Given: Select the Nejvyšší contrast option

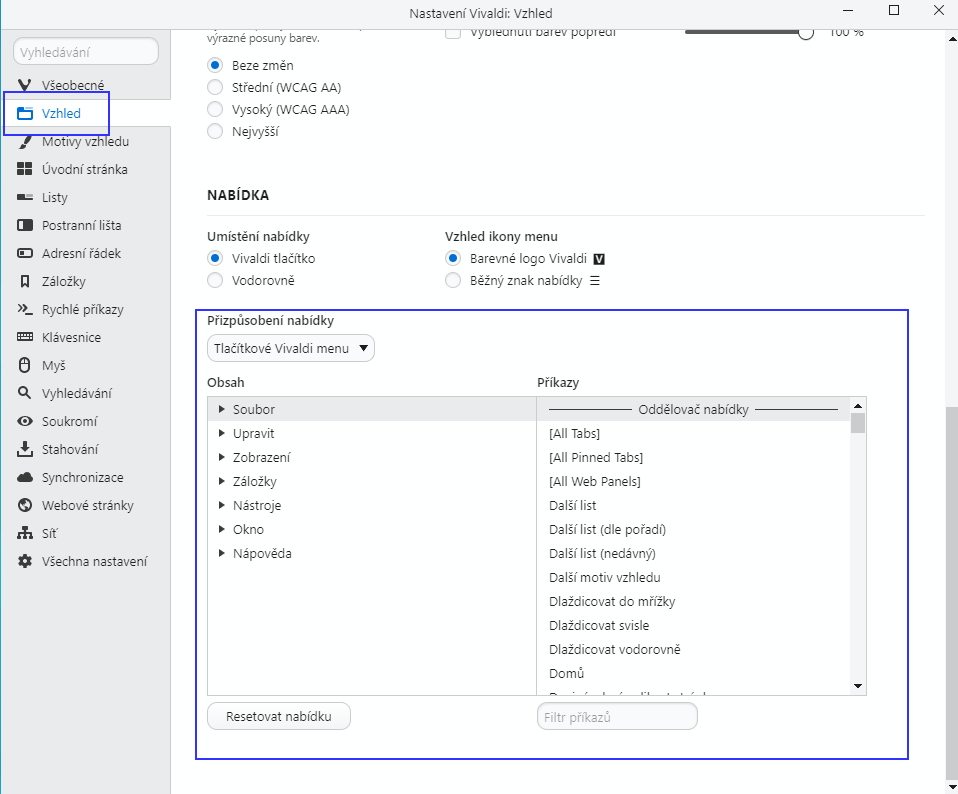Looking at the screenshot, I should point(215,131).
